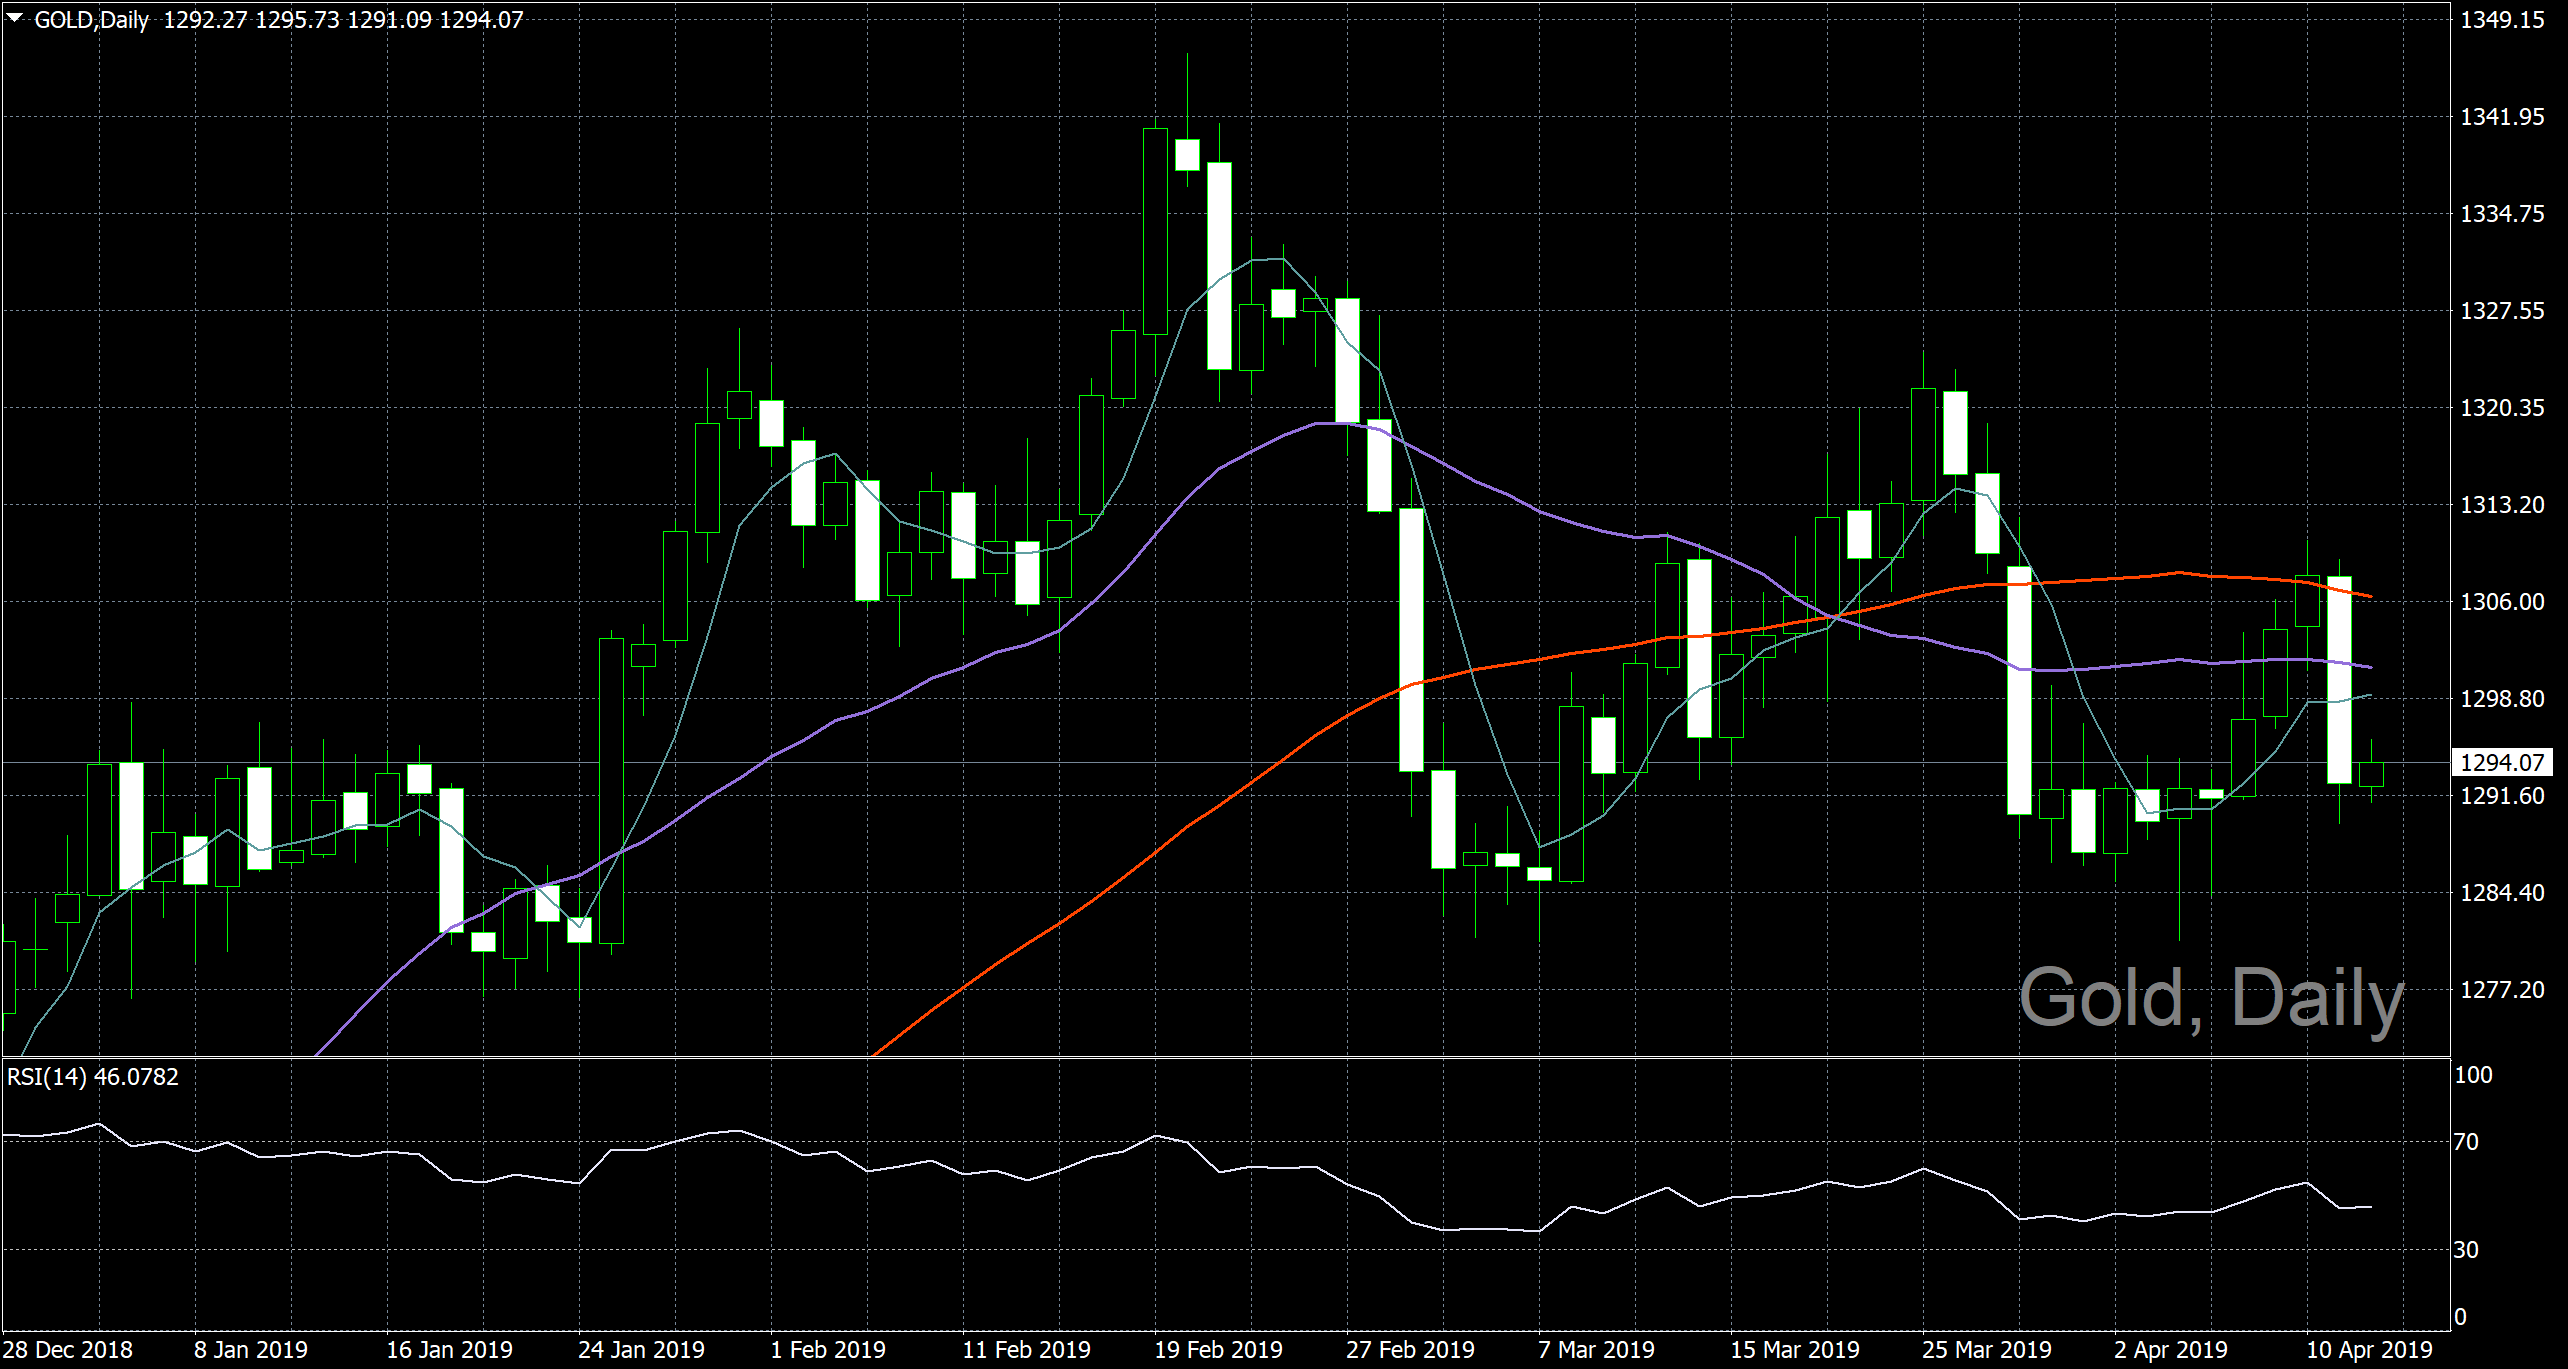Click the 1306.00 price axis label

(2502, 602)
